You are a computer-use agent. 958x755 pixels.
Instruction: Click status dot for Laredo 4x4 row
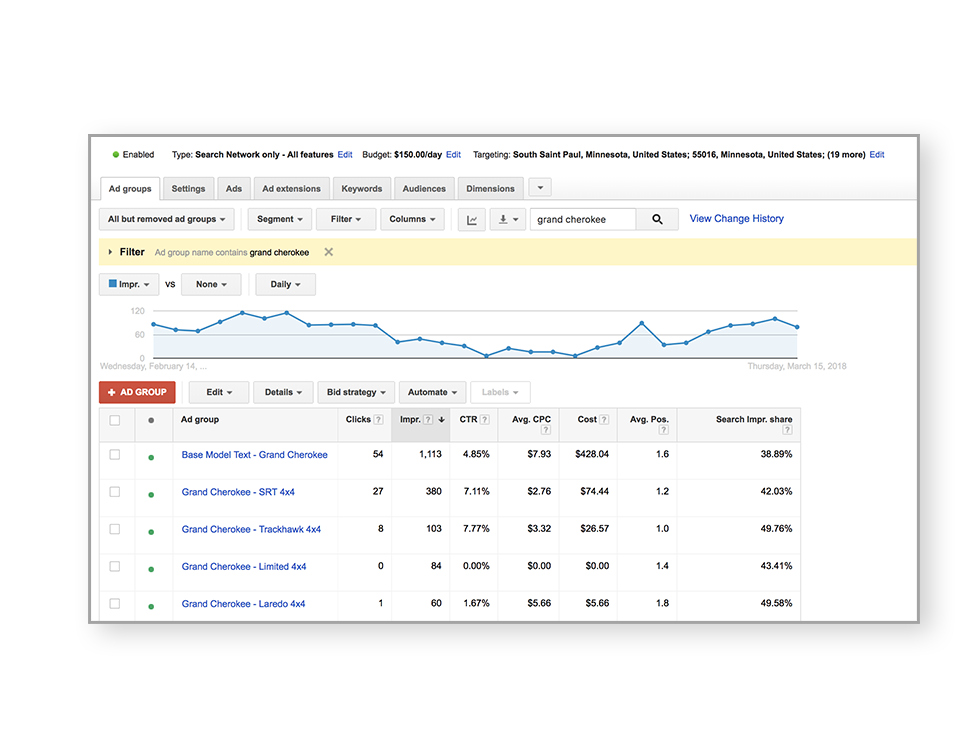(x=151, y=607)
